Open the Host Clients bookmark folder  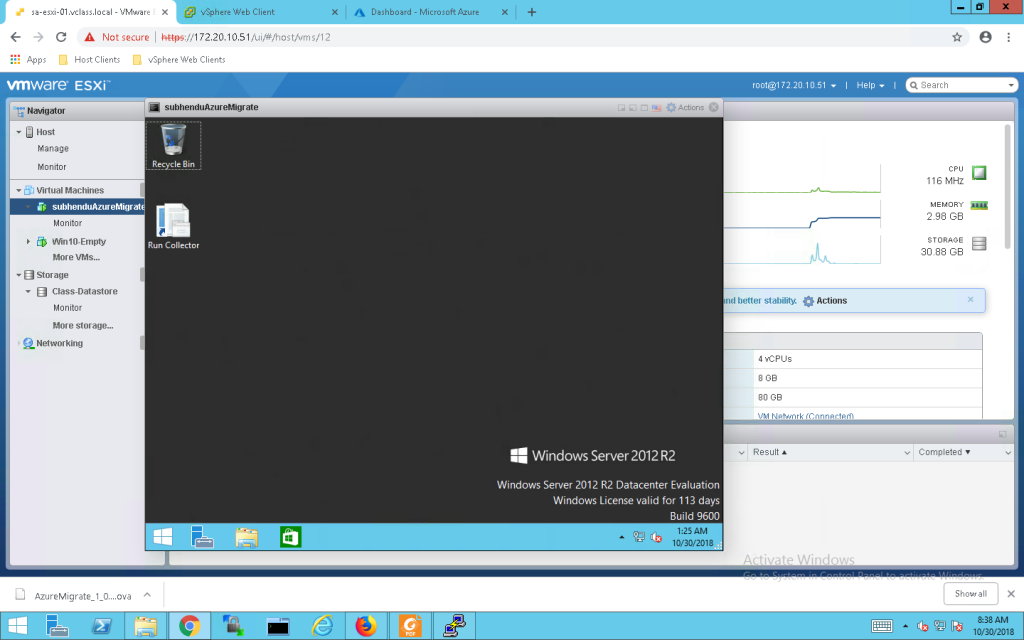(89, 59)
